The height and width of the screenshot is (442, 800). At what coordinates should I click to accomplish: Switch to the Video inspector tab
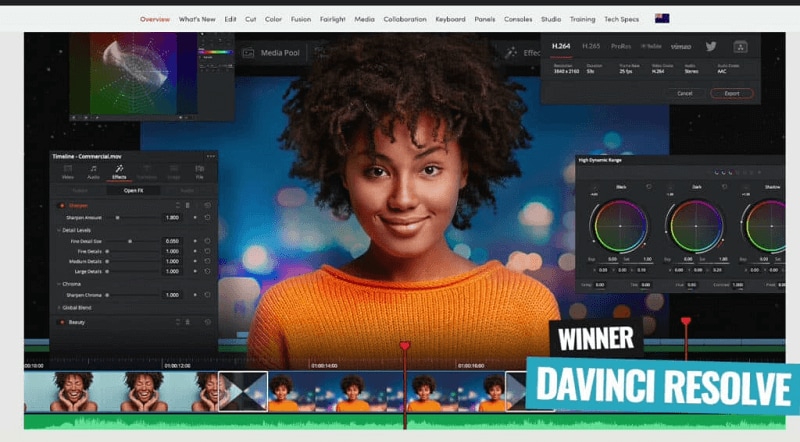tap(67, 171)
